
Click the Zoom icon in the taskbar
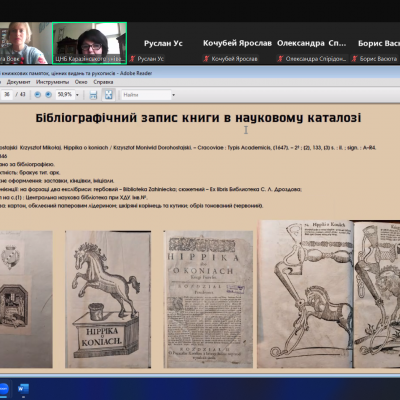[x=3, y=389]
